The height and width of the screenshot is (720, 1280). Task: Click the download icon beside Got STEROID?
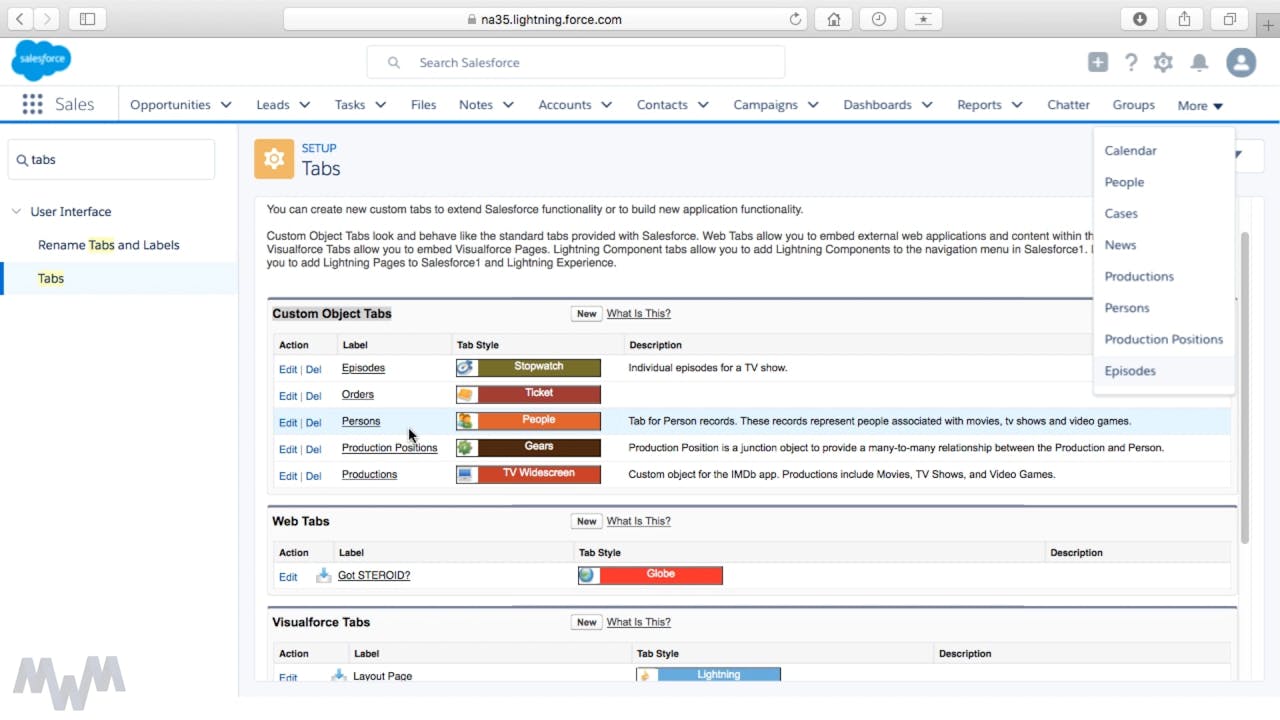323,575
